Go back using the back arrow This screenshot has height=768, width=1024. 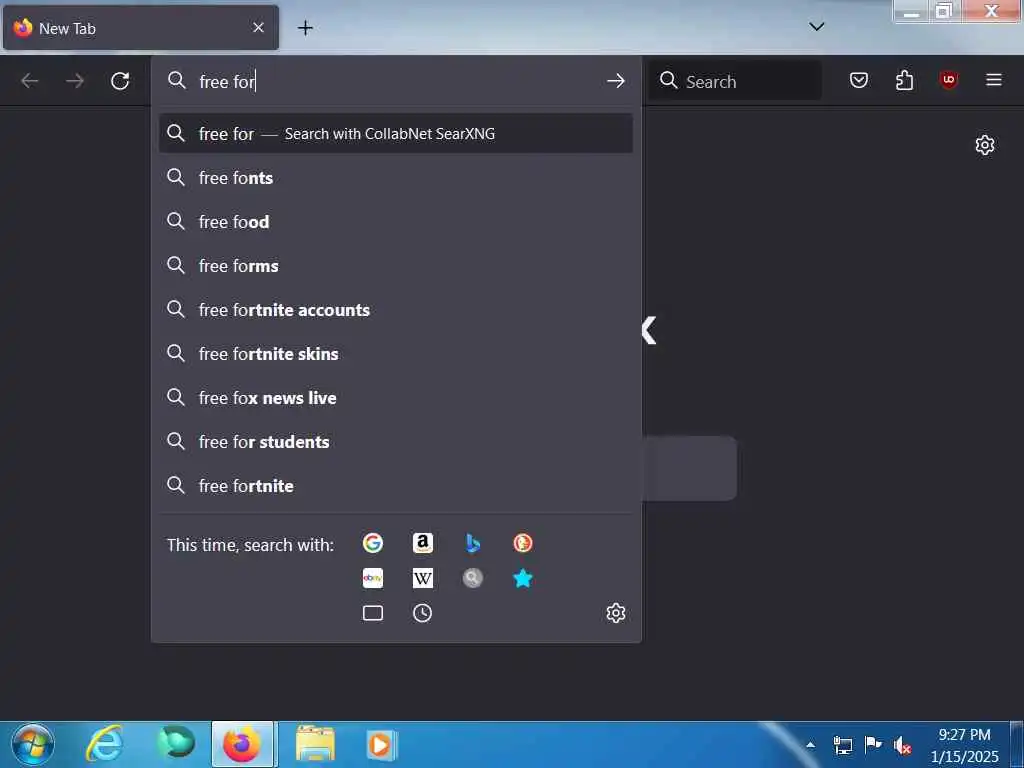coord(30,81)
